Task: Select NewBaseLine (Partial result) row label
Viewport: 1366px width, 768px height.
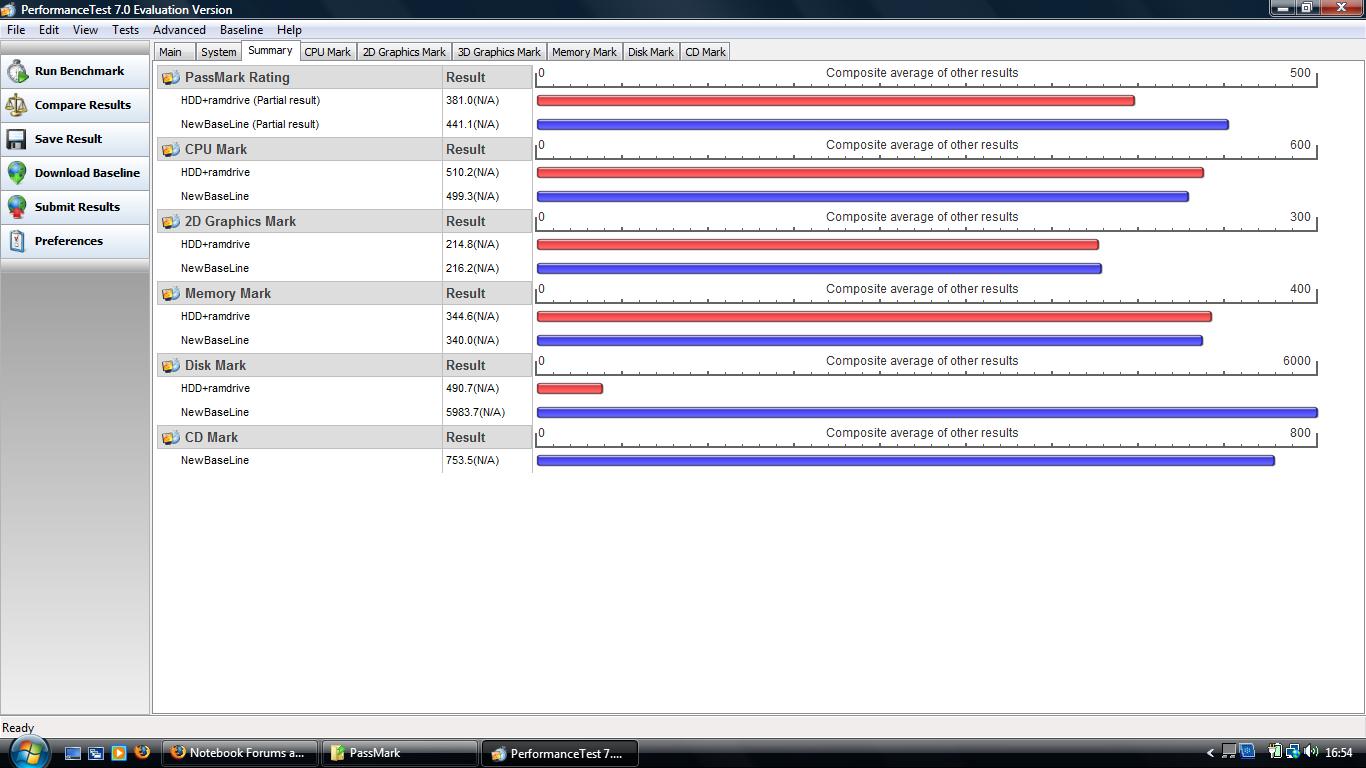Action: click(x=250, y=124)
